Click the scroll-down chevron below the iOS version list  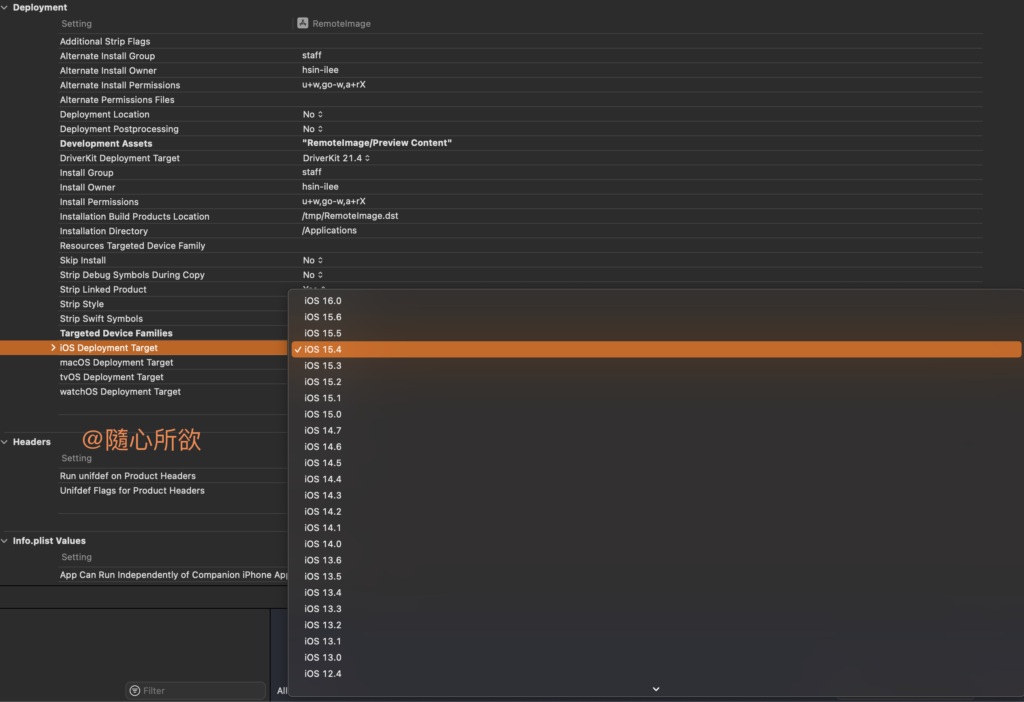point(656,689)
